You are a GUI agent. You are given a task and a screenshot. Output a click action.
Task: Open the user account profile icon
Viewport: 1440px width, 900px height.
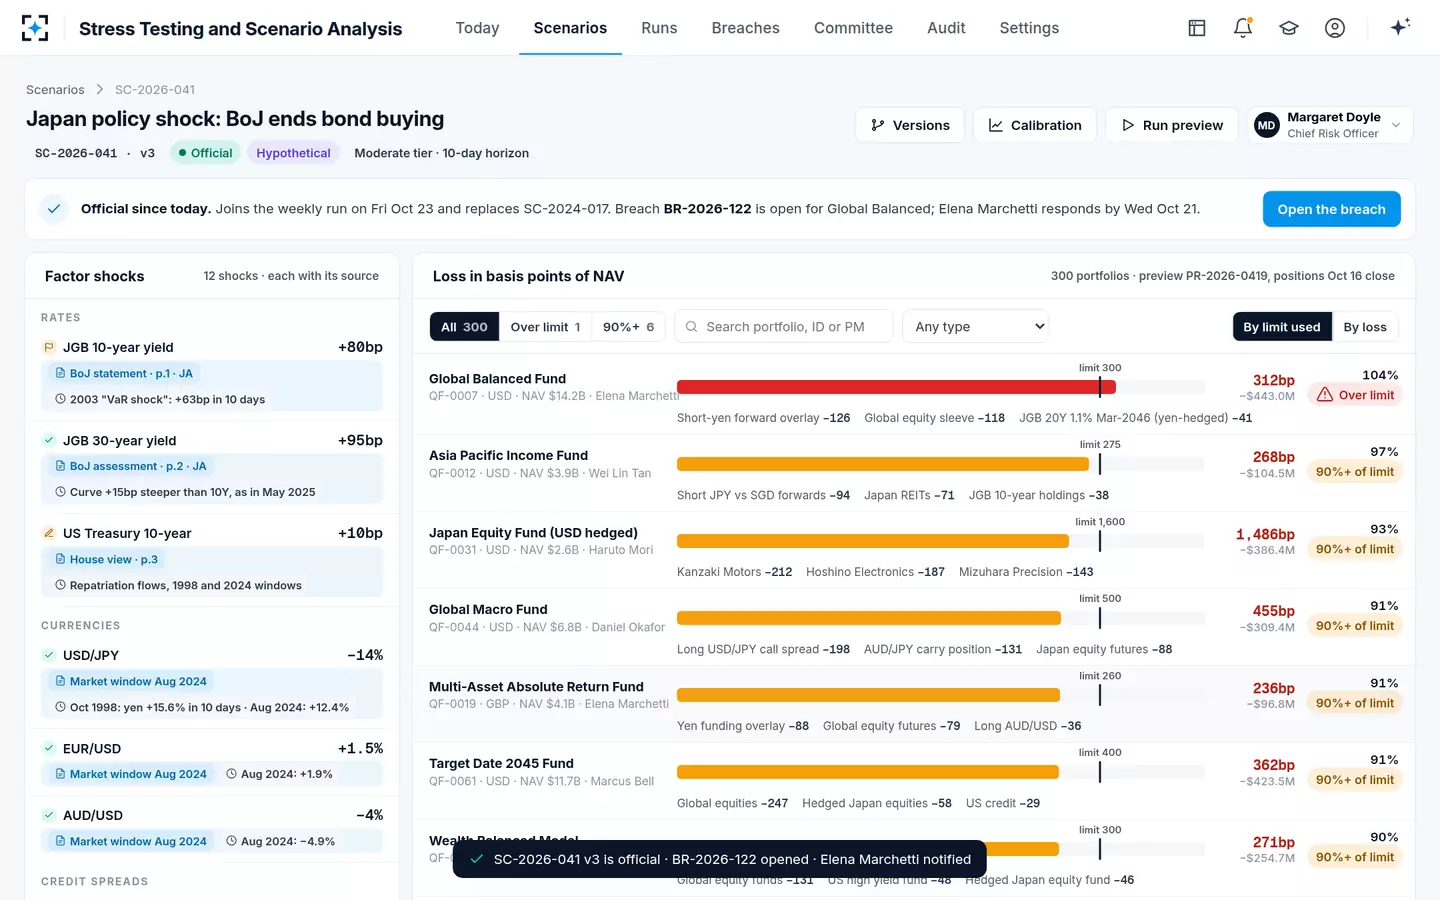pyautogui.click(x=1335, y=28)
